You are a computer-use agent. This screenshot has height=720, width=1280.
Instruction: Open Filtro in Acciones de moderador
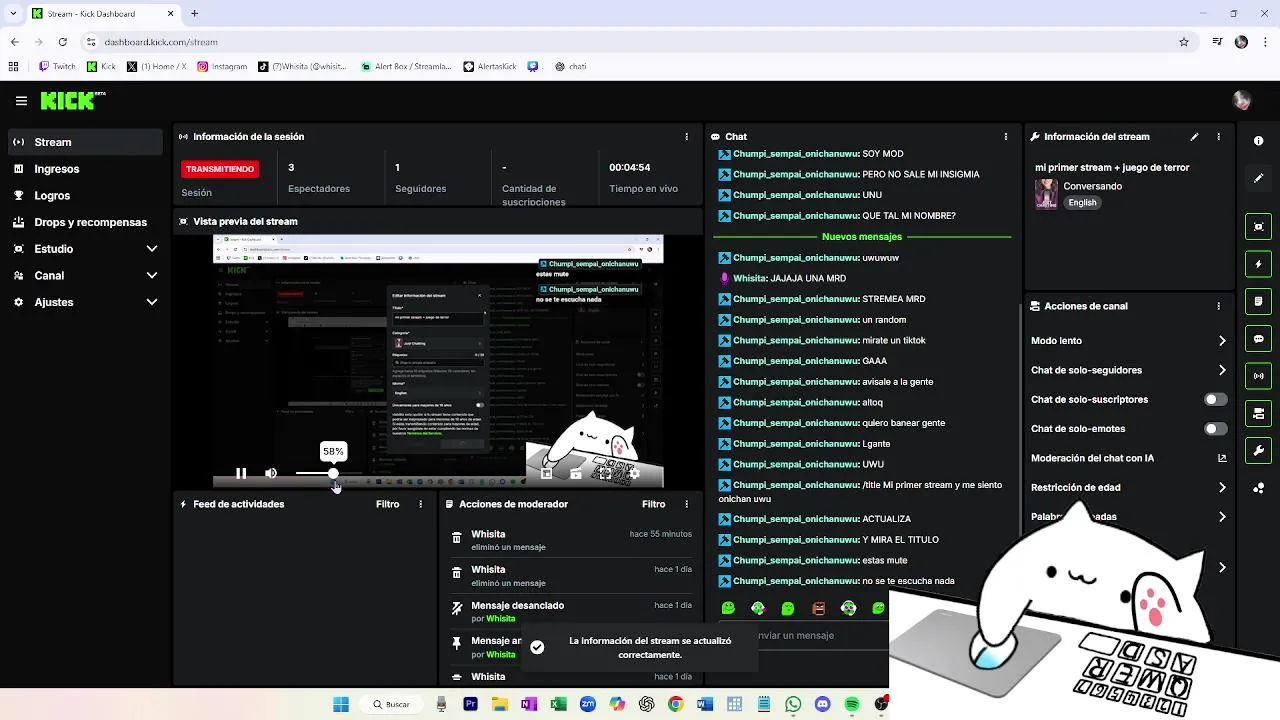tap(654, 505)
